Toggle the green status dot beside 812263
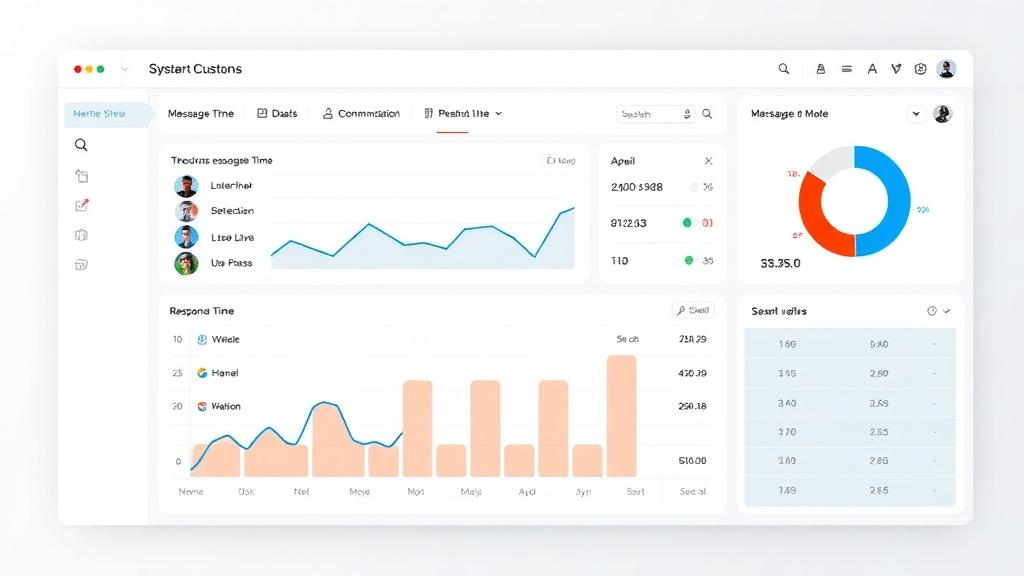The width and height of the screenshot is (1024, 576). [687, 223]
